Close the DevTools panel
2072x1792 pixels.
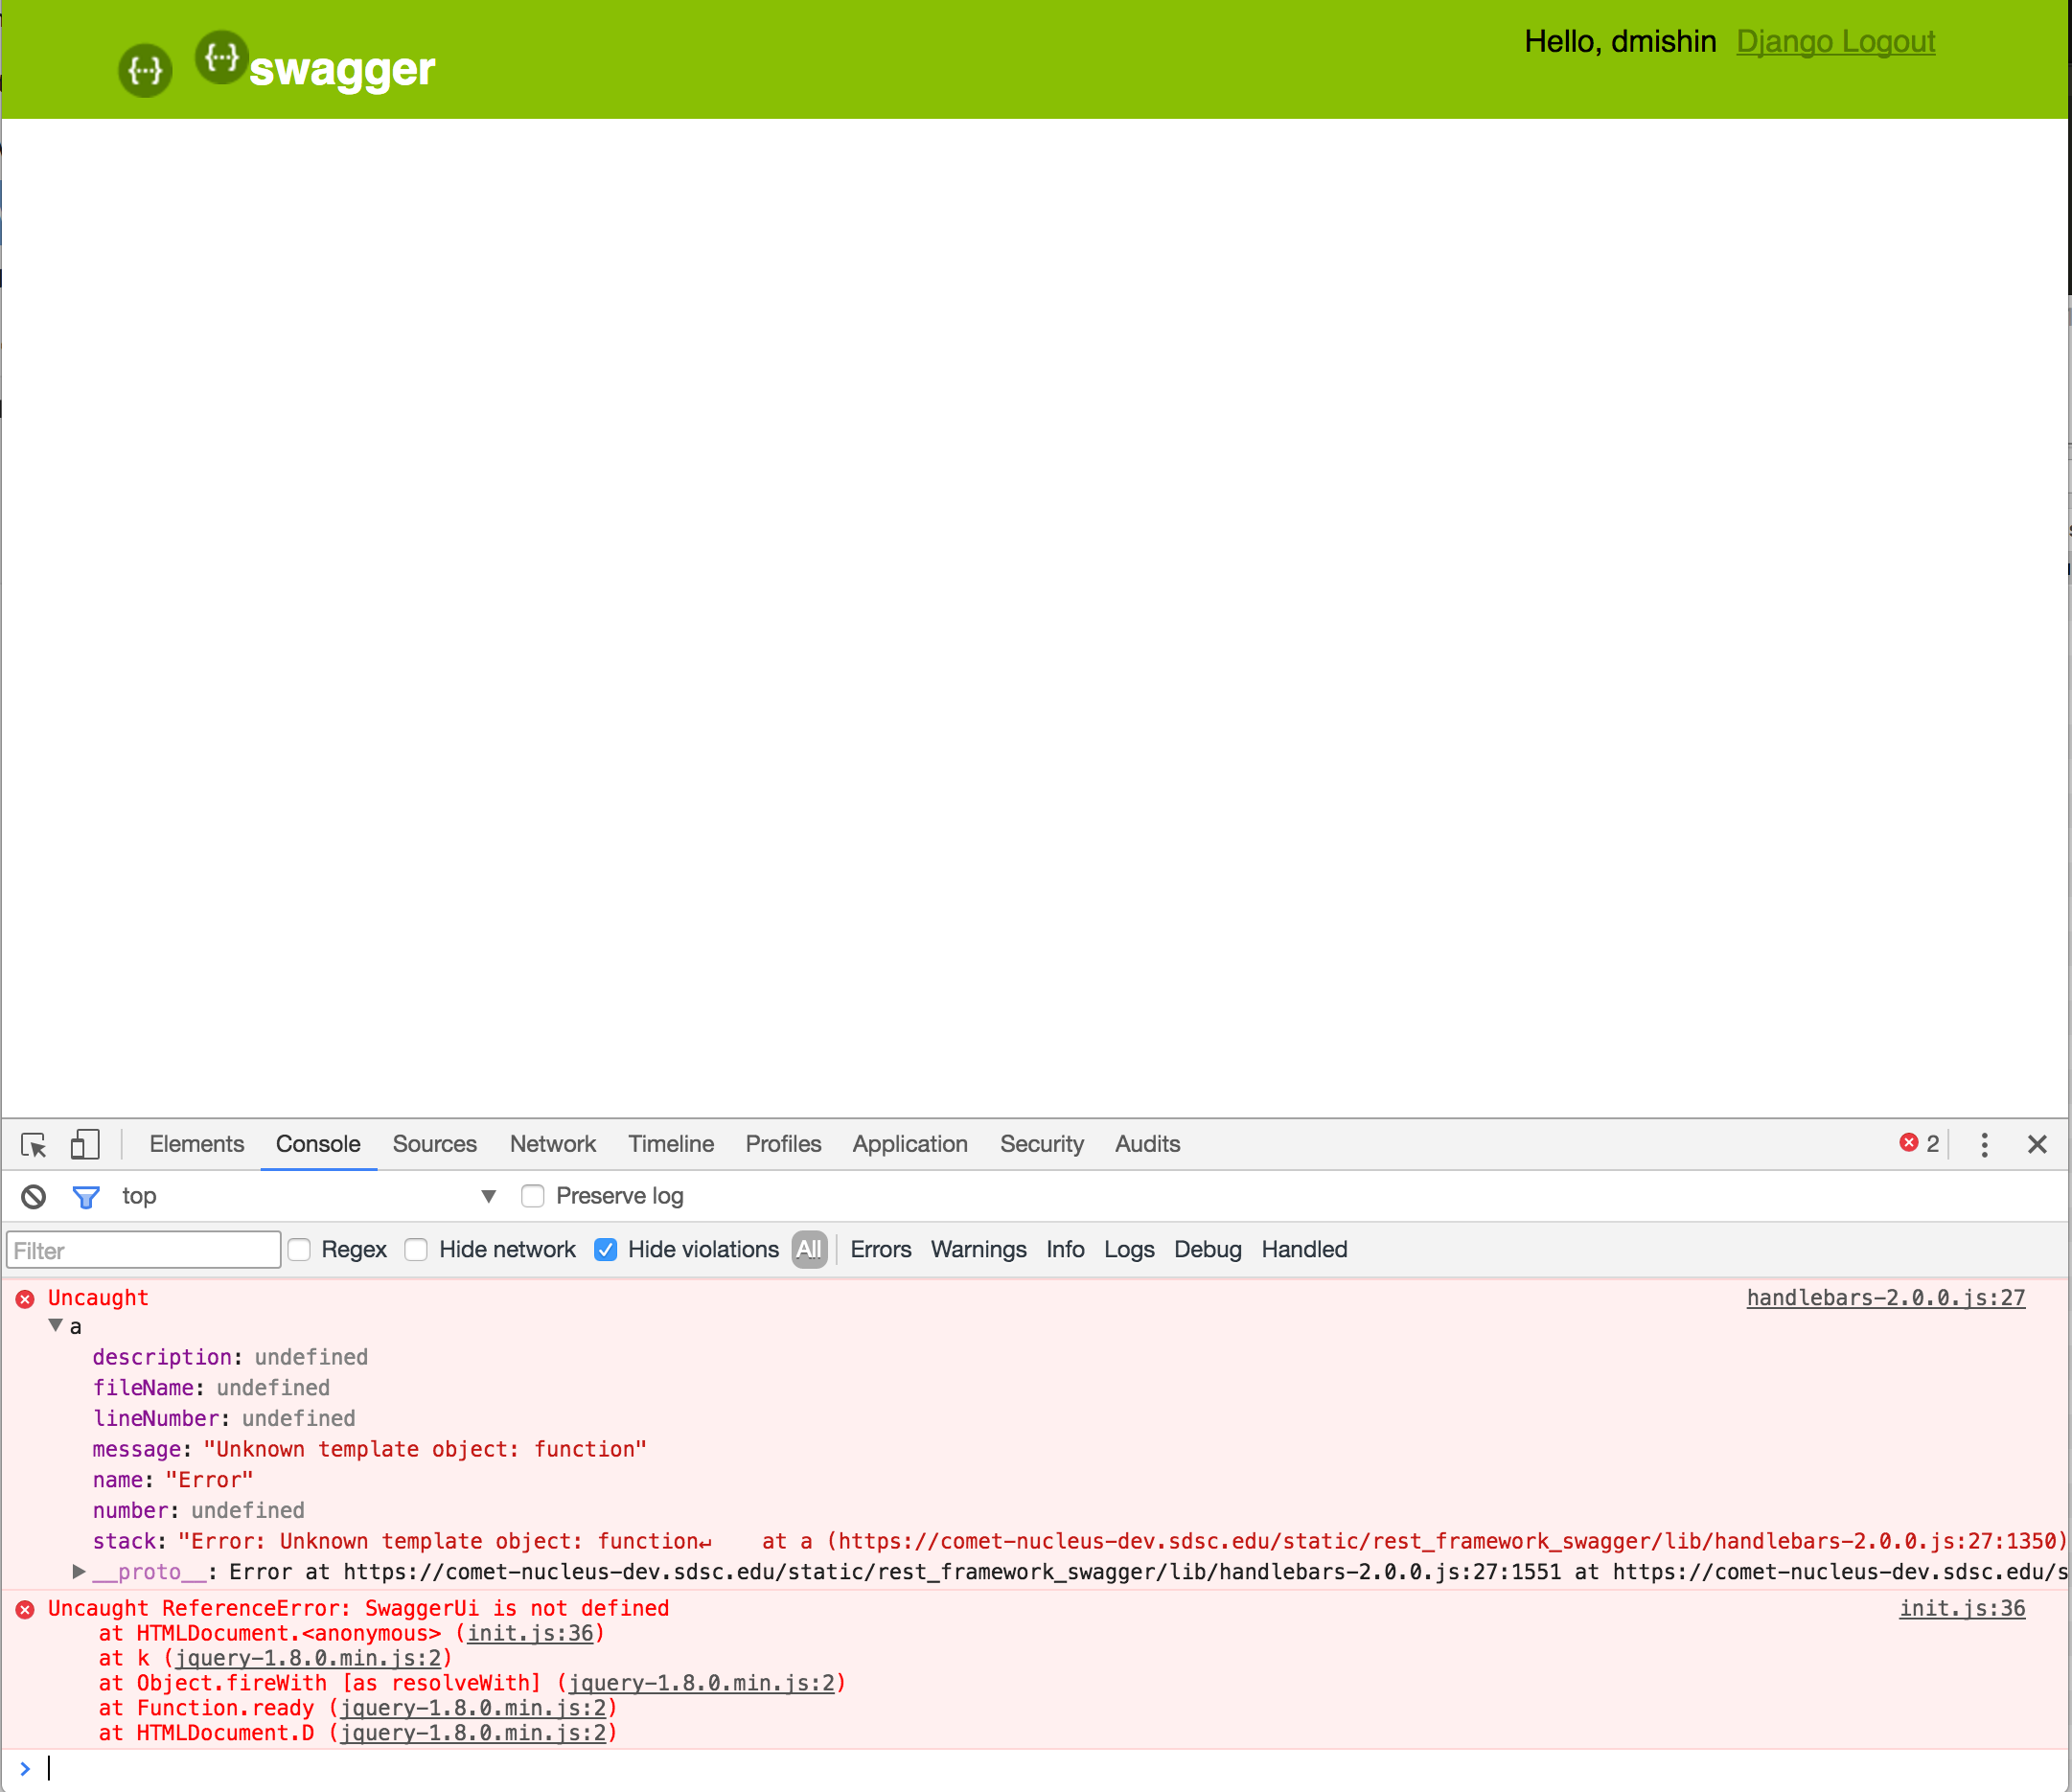click(x=2036, y=1144)
